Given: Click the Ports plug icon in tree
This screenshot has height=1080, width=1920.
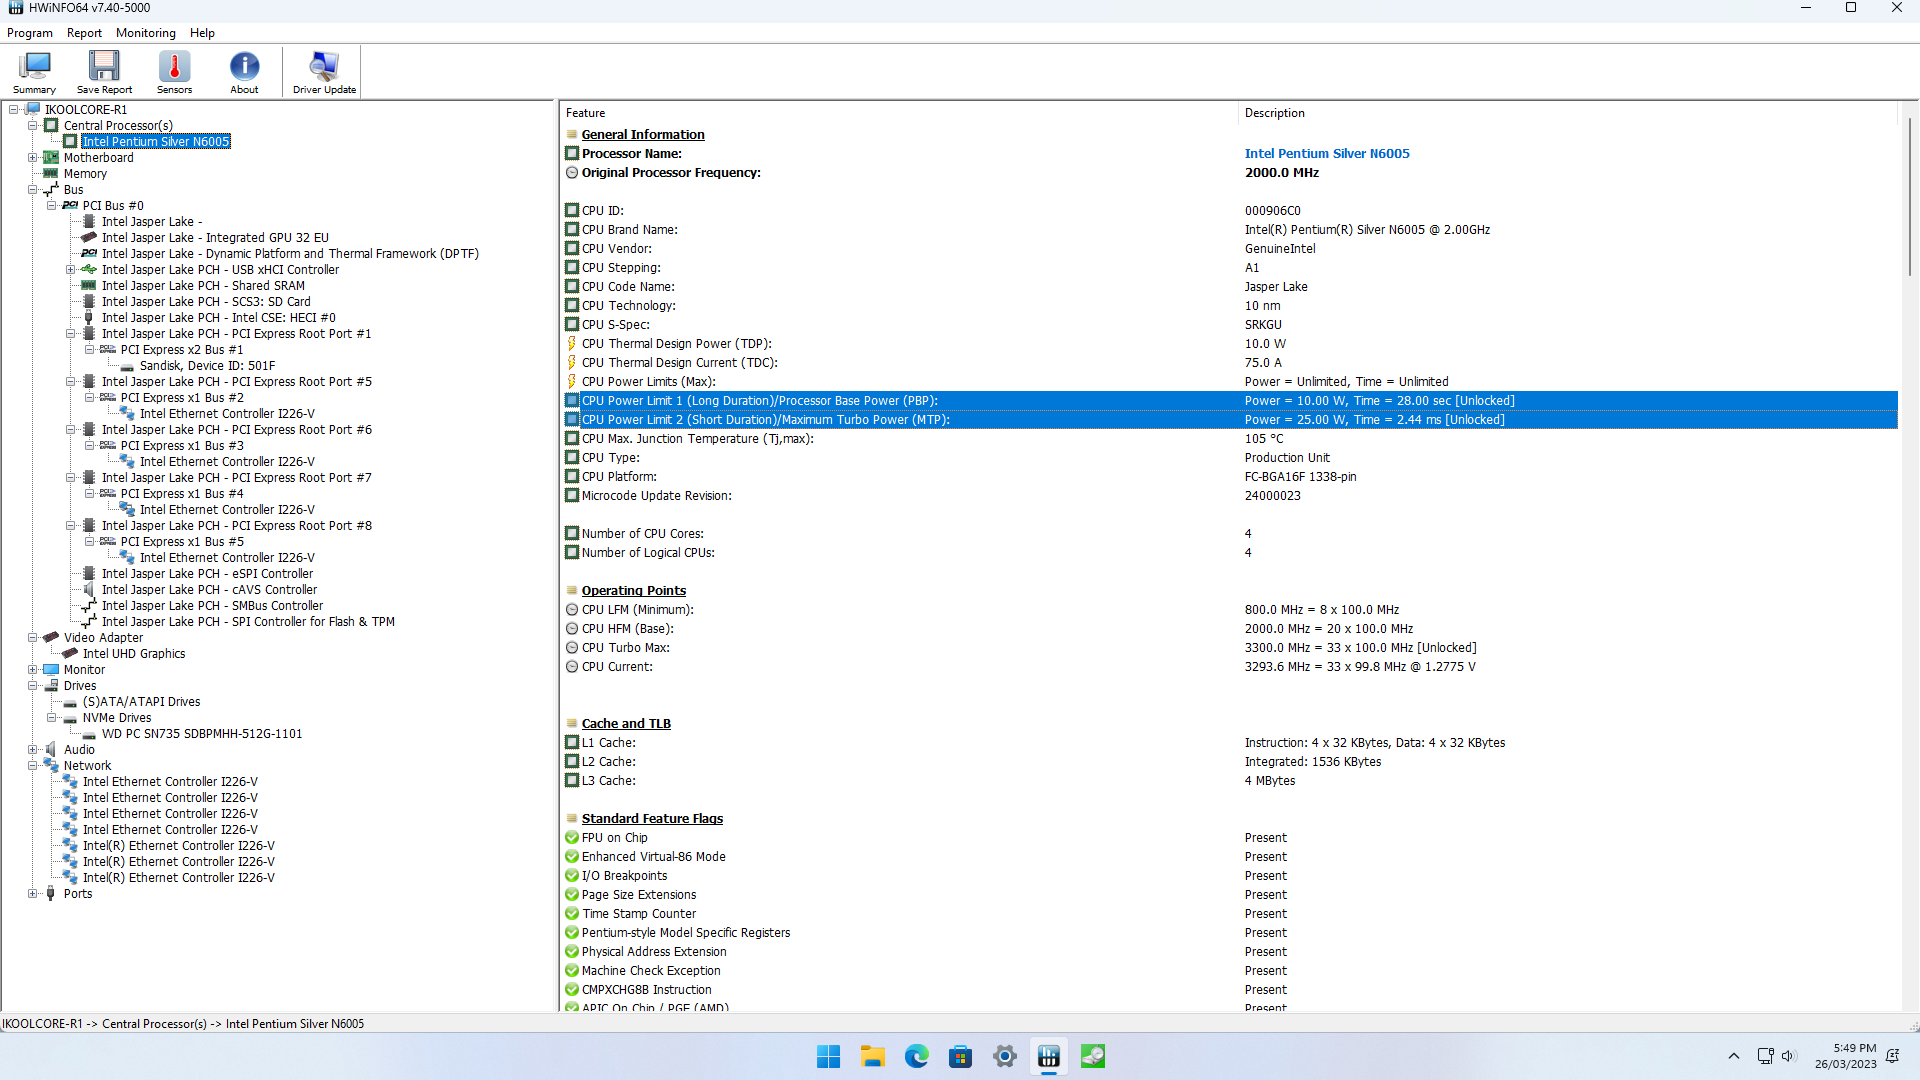Looking at the screenshot, I should click(51, 894).
